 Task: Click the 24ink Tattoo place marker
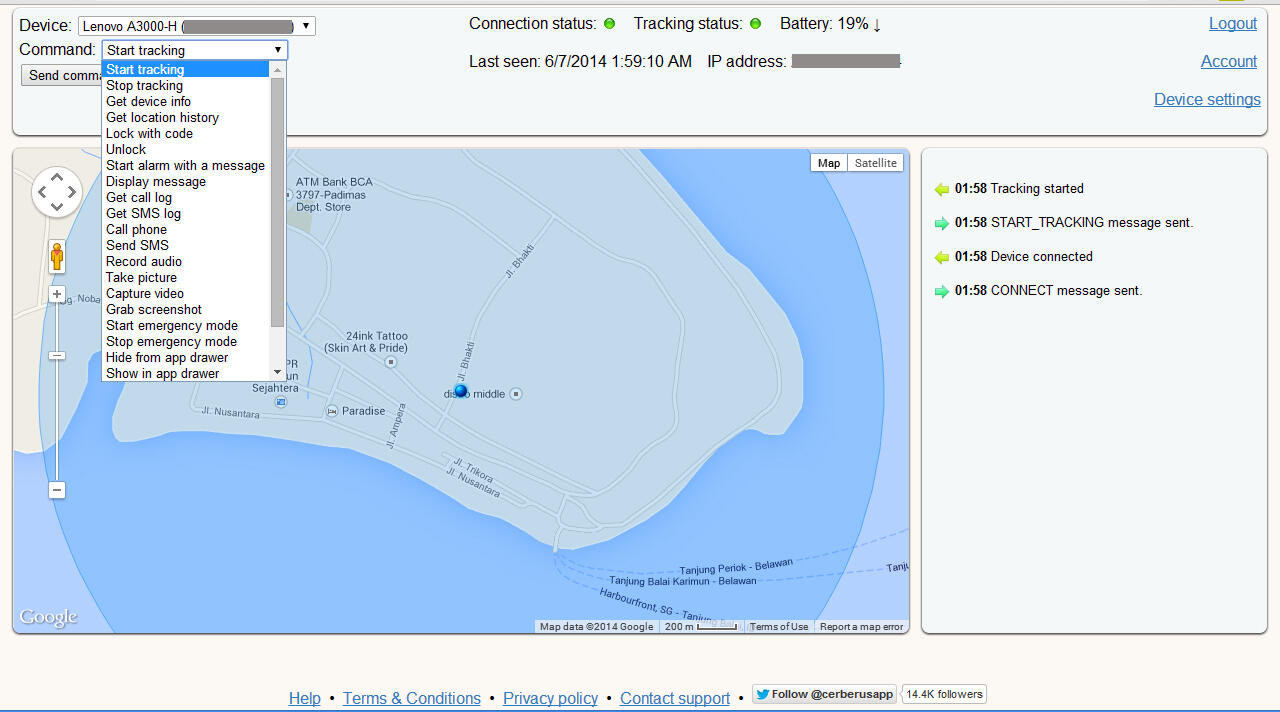pos(390,362)
